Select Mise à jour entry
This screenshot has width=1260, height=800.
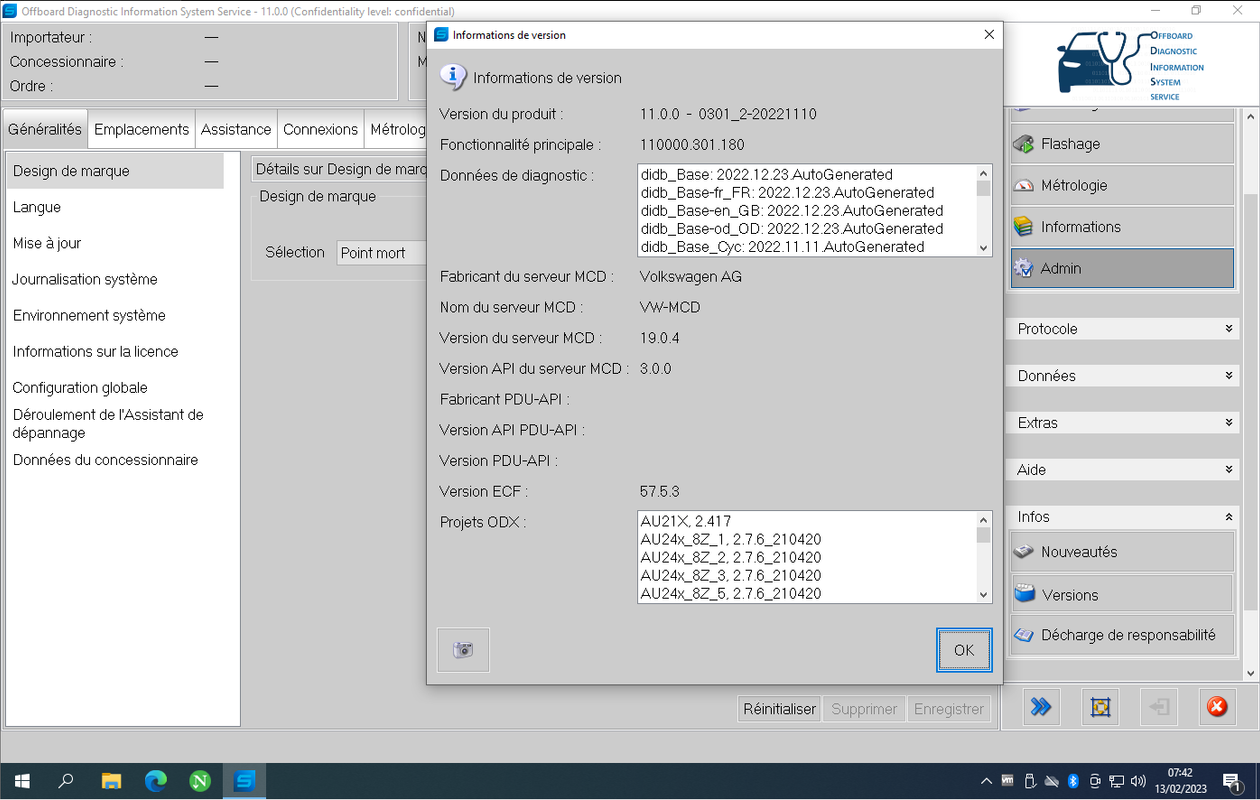(115, 243)
